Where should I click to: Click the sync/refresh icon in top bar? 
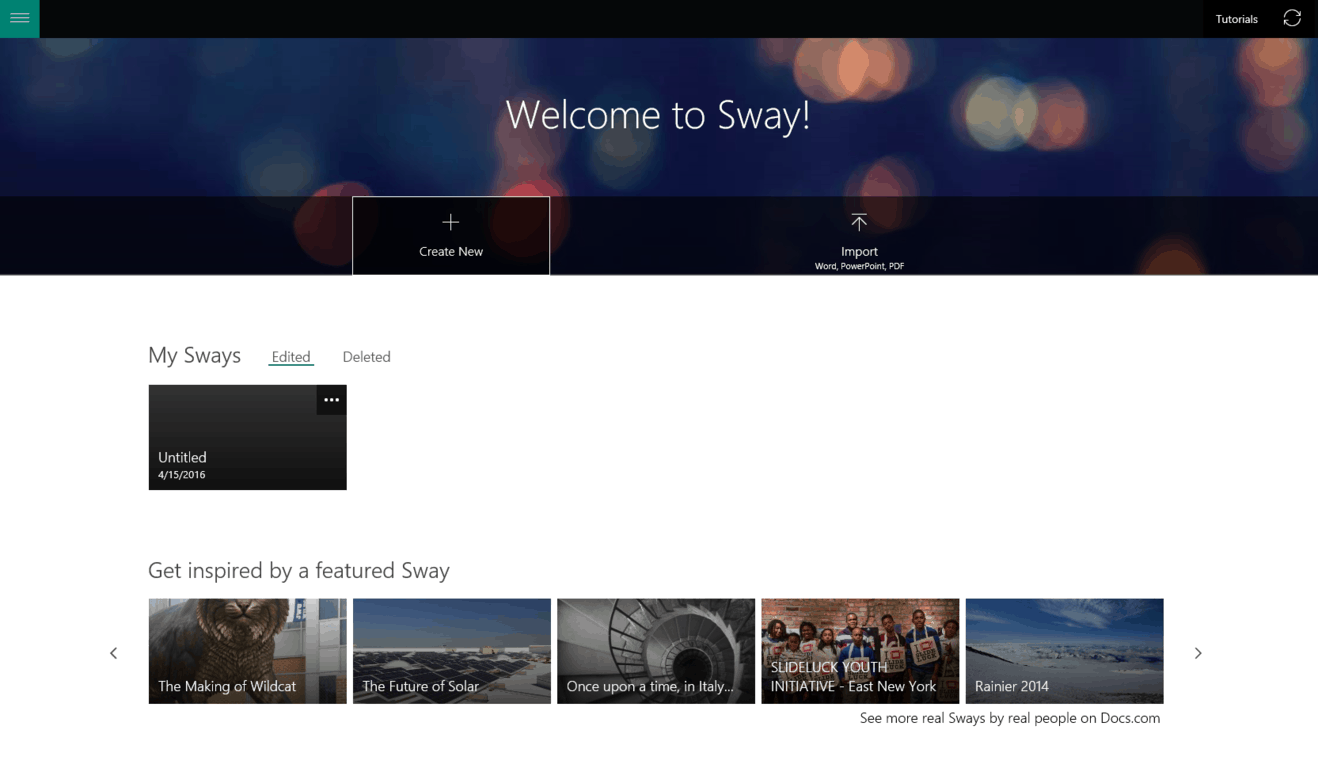pos(1292,18)
